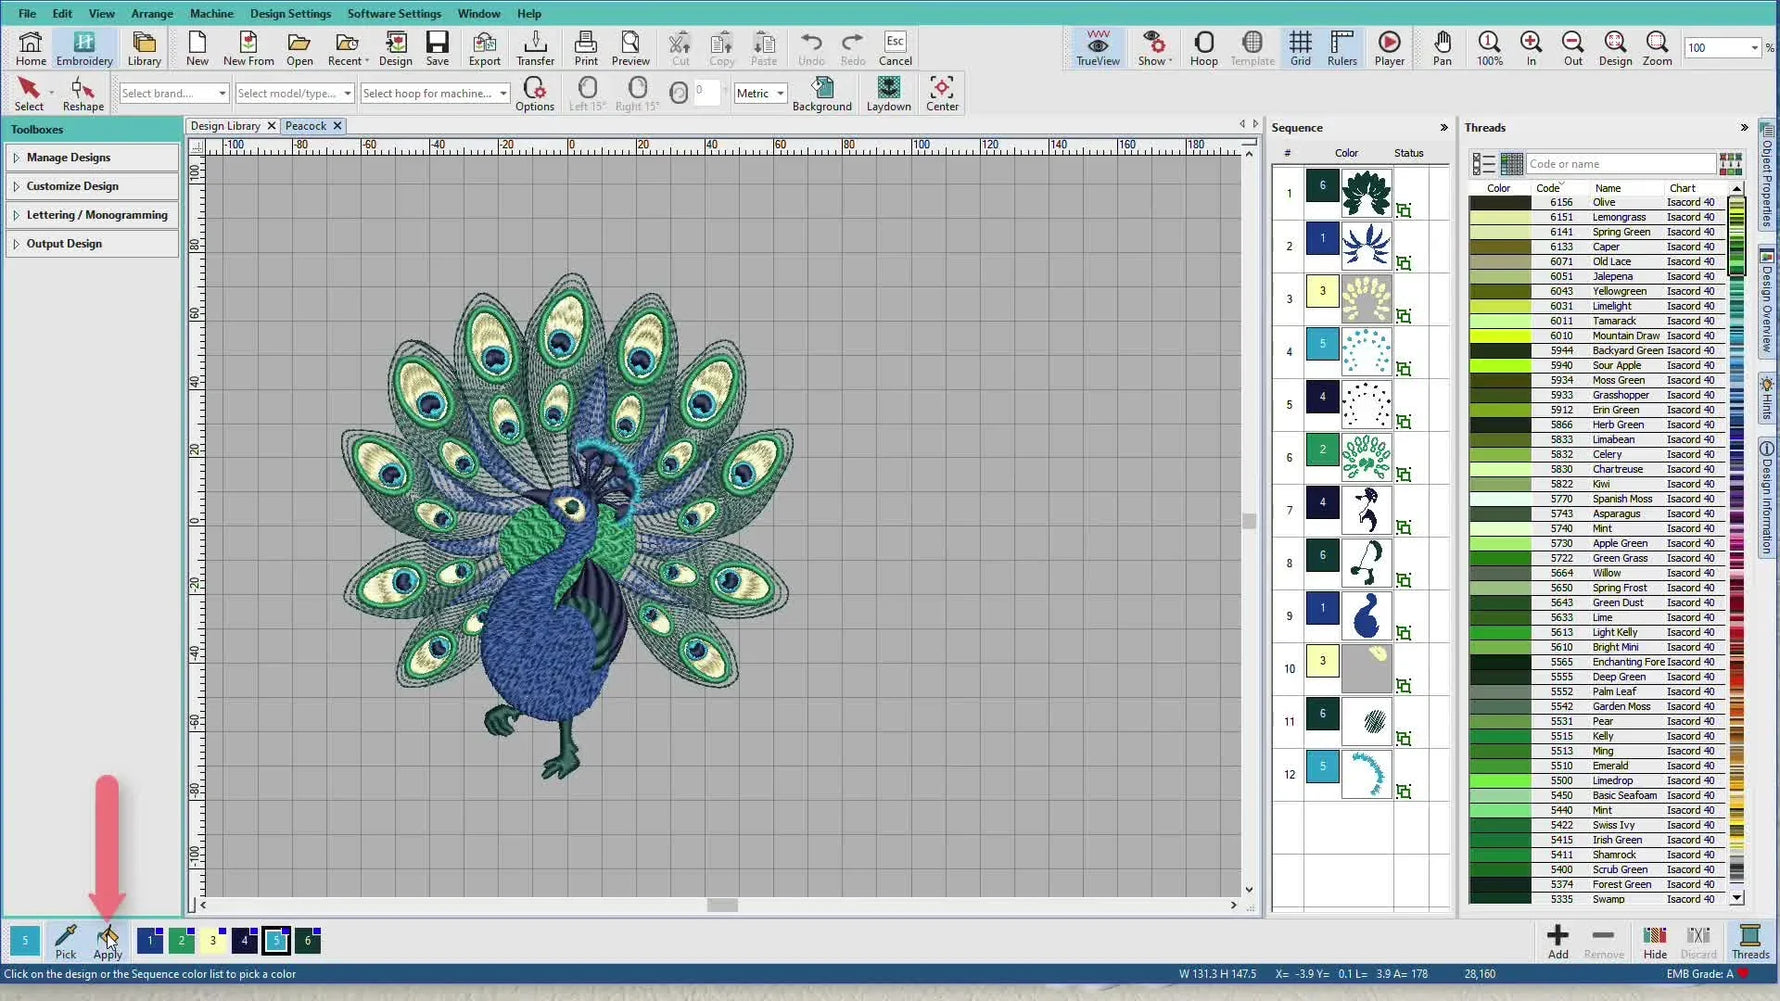Toggle Rulers visibility

coord(1341,47)
